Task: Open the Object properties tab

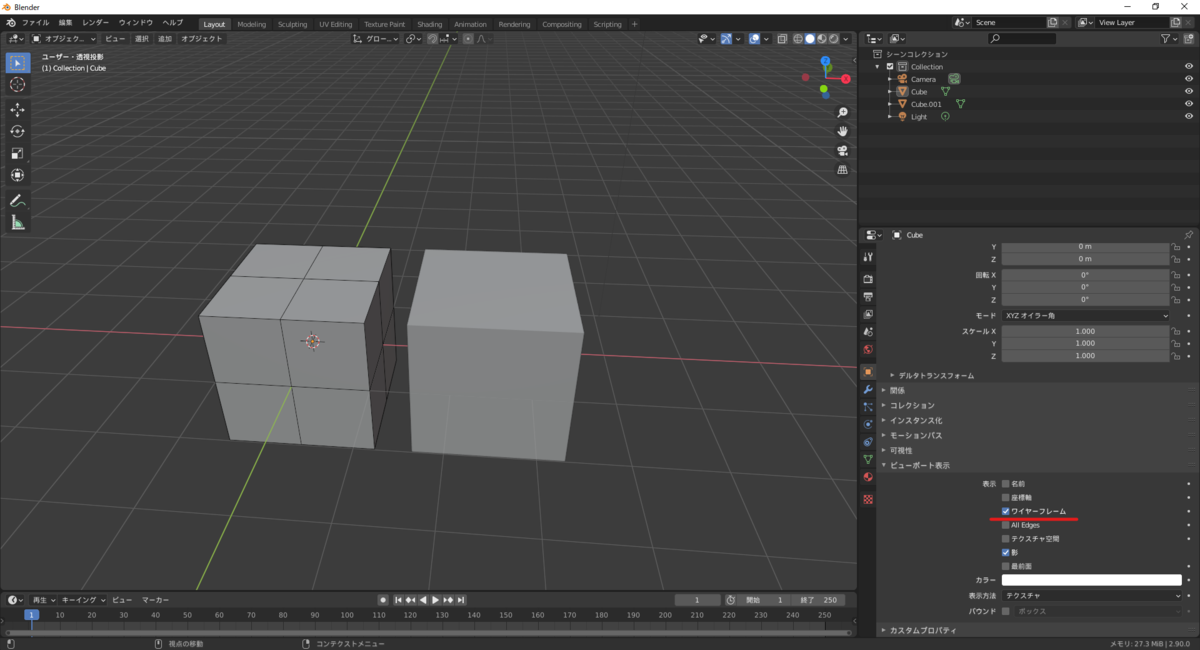Action: [868, 372]
